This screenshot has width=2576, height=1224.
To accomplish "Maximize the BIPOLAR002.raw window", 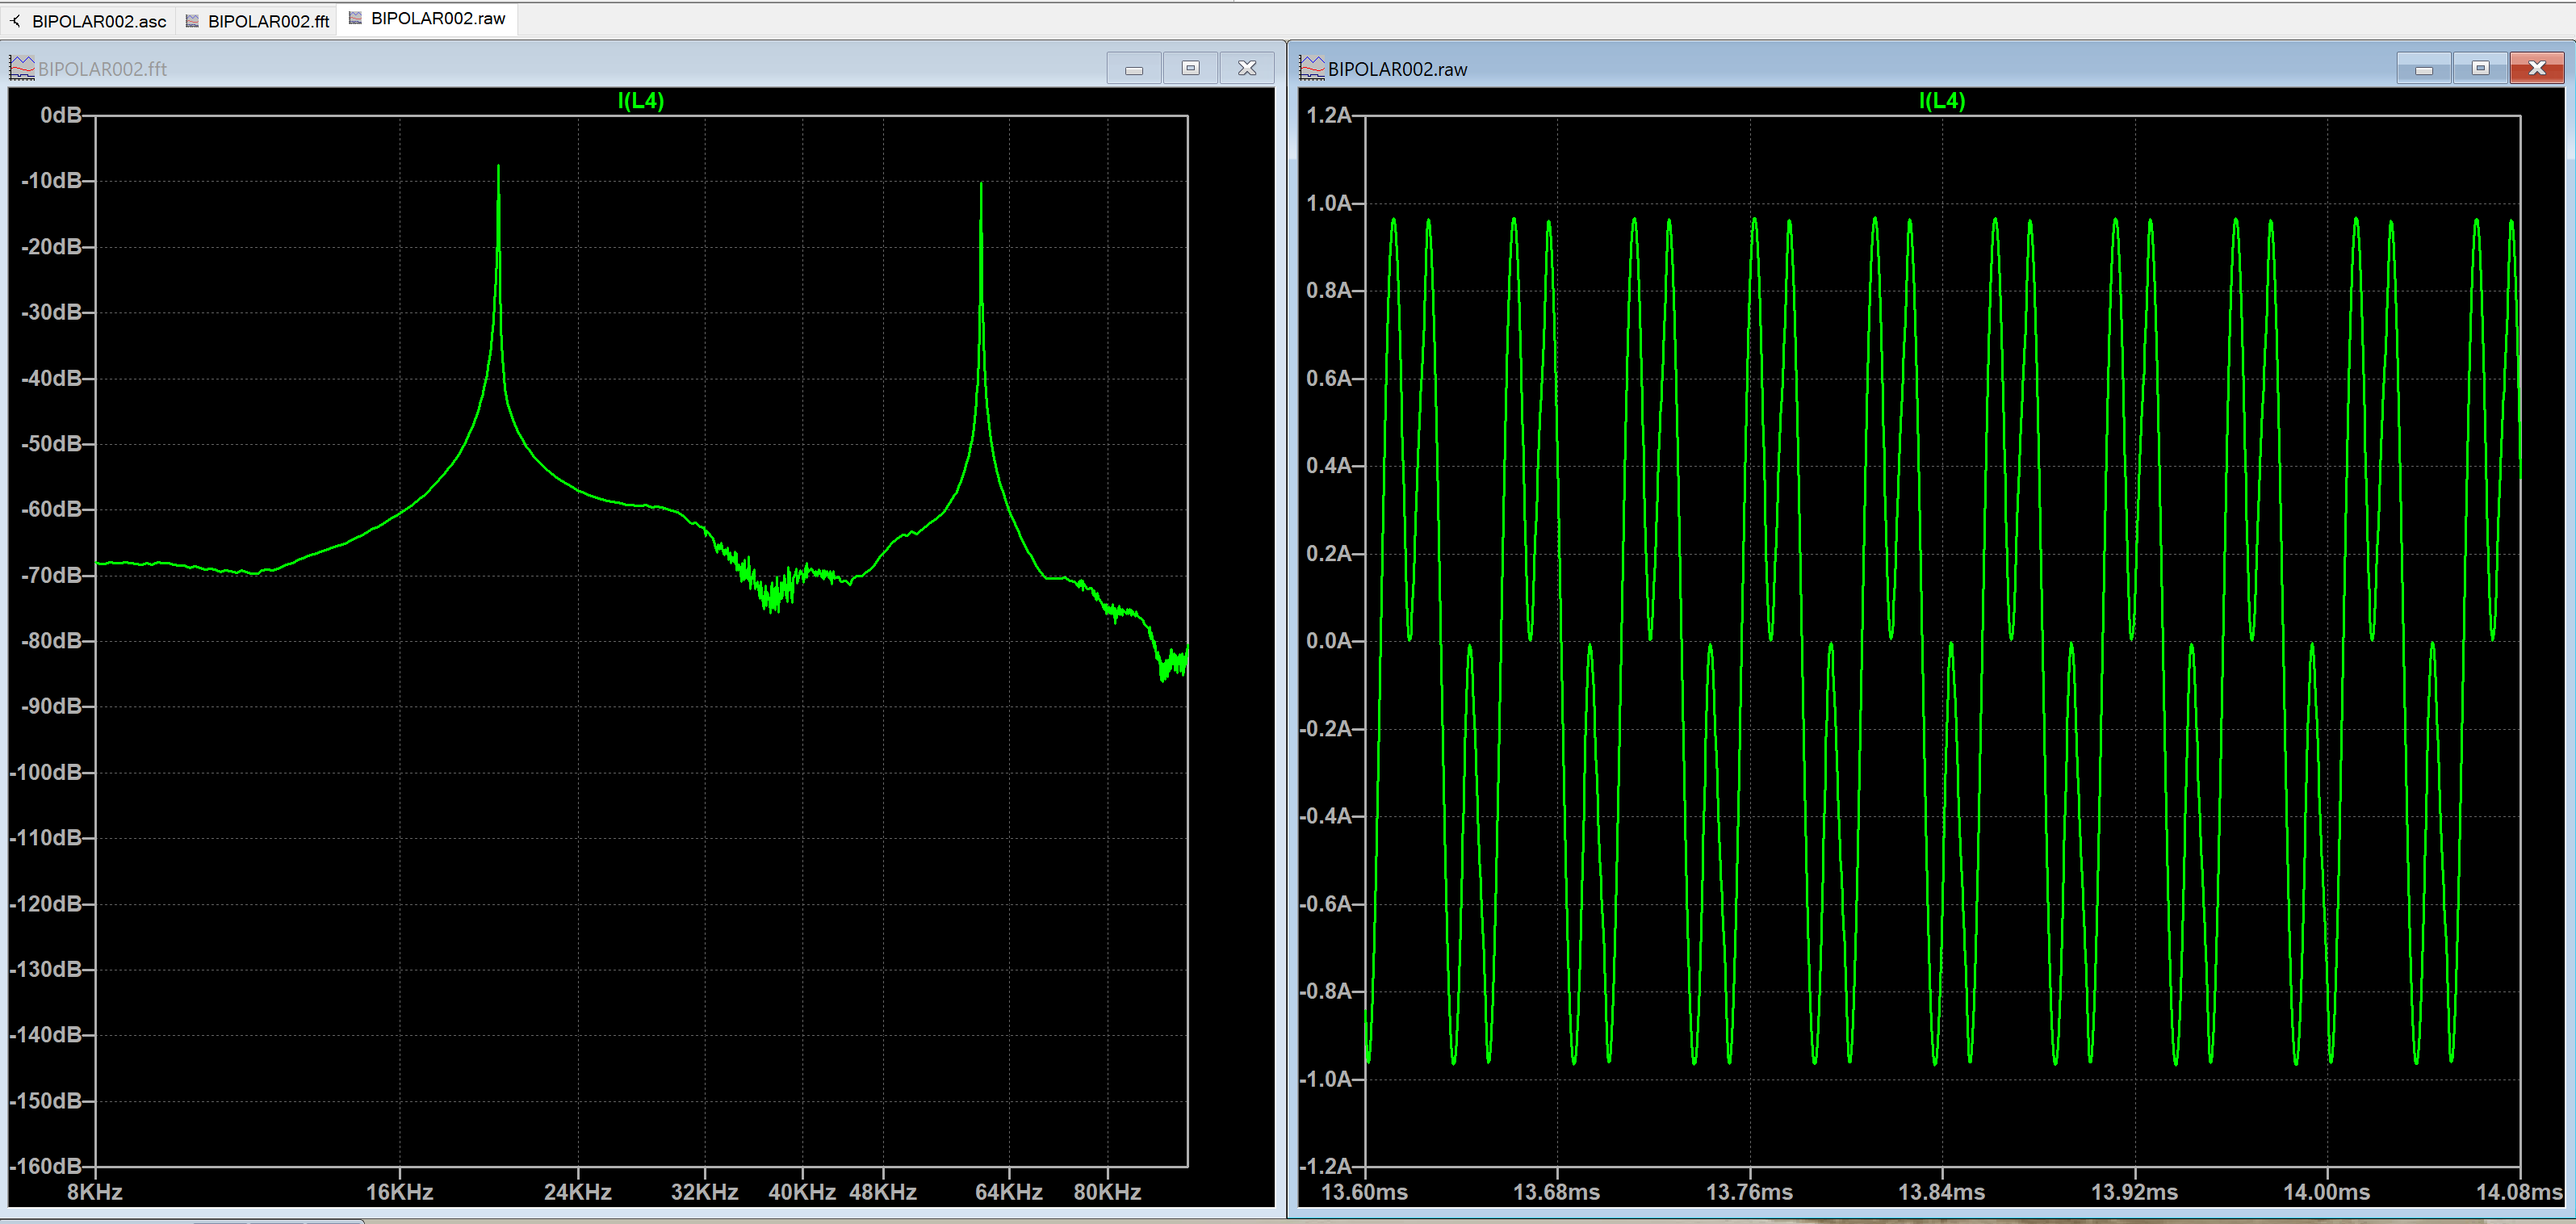I will coord(2480,68).
